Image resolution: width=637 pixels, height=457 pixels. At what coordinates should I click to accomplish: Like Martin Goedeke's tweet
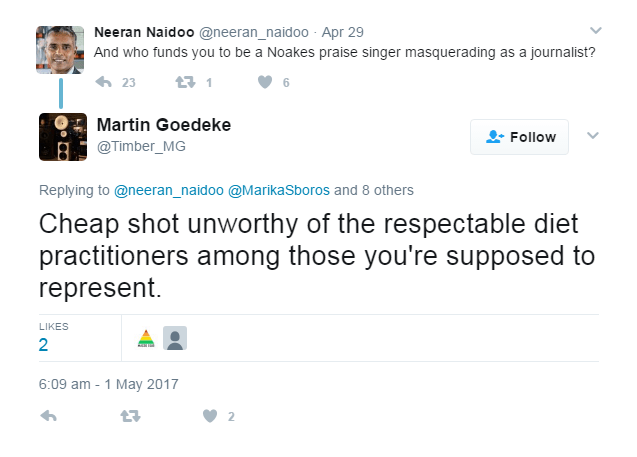tap(209, 416)
